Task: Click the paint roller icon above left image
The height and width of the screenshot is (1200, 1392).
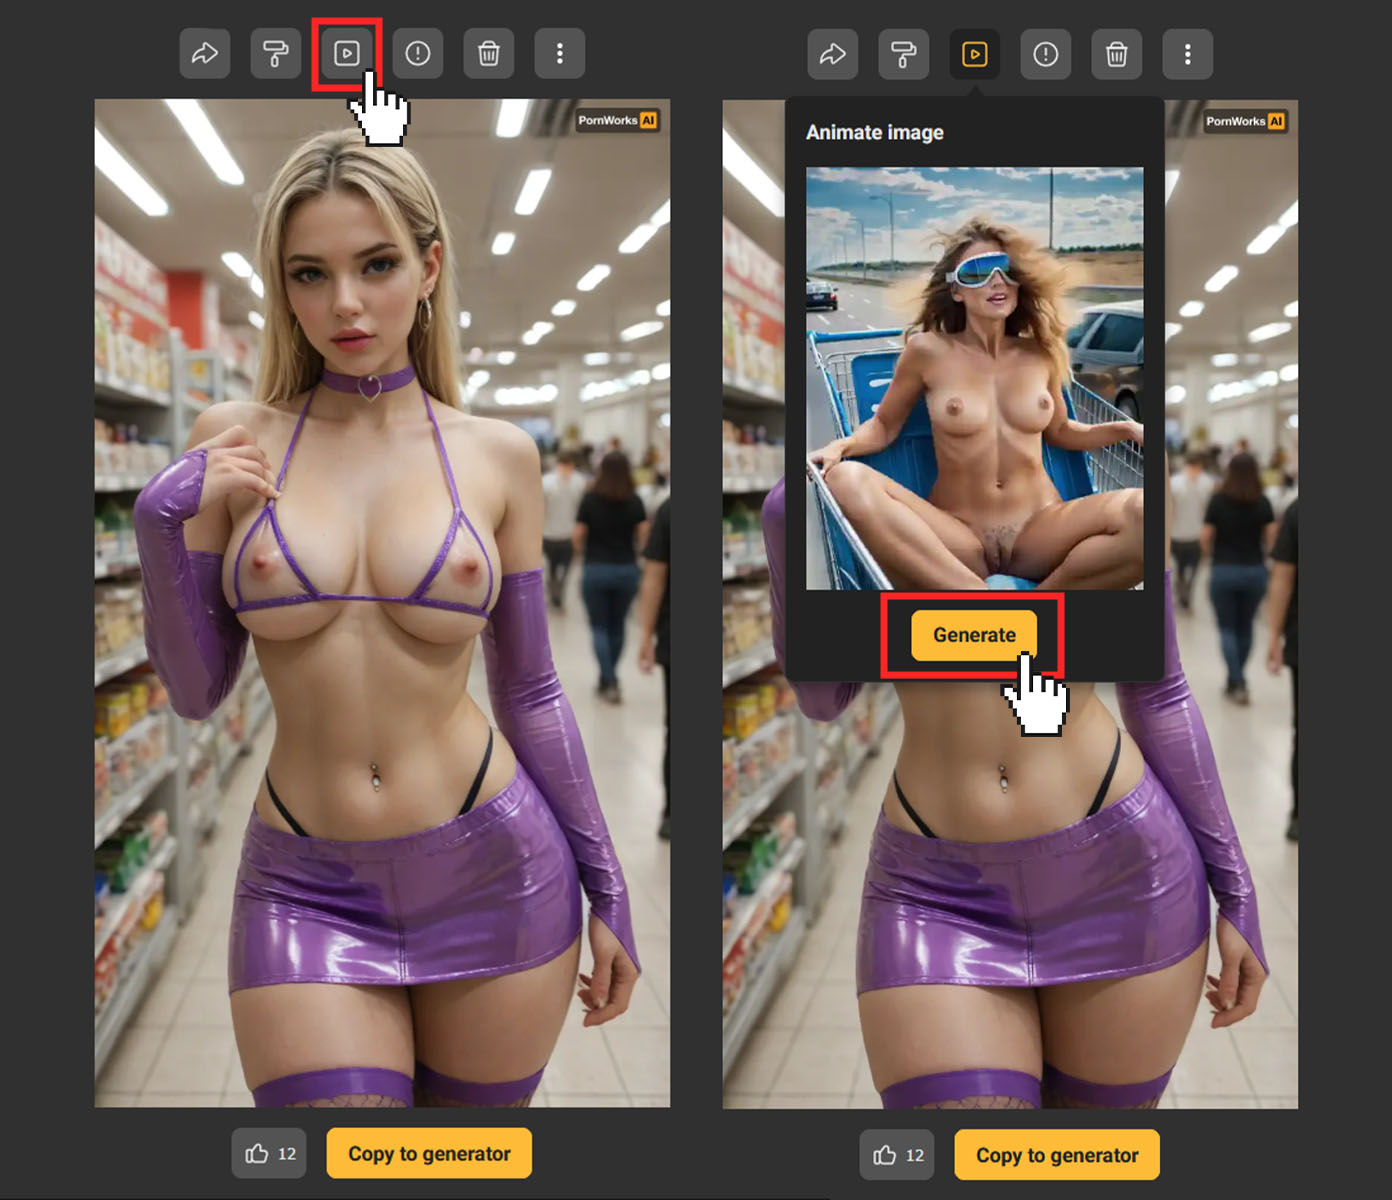Action: (276, 54)
